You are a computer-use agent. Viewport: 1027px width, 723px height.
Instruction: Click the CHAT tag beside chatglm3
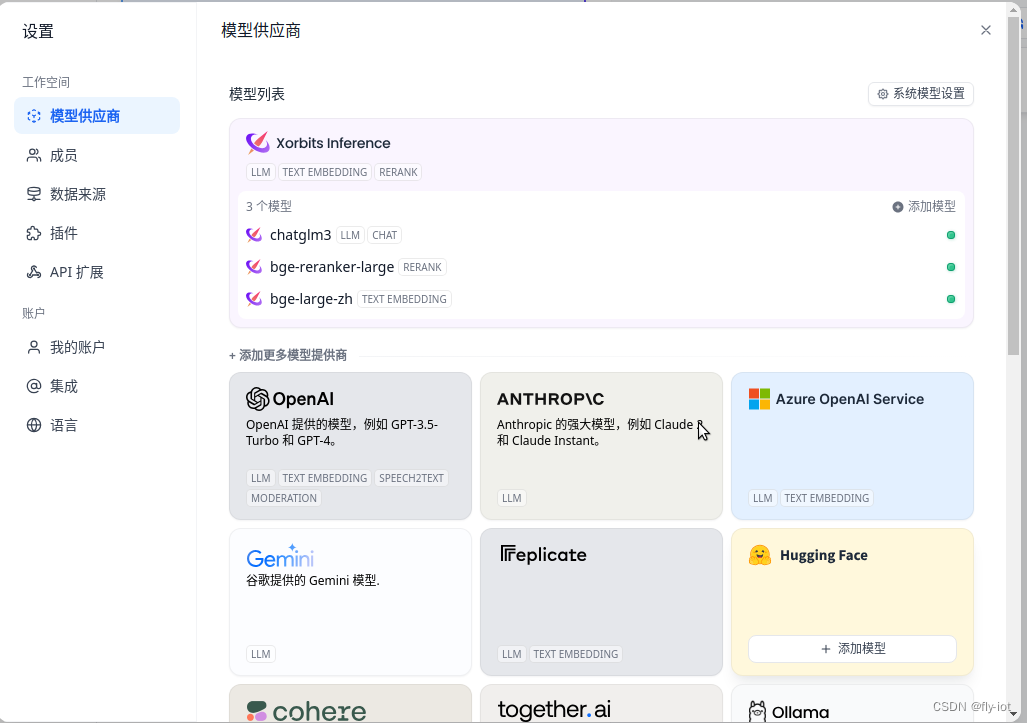click(384, 235)
